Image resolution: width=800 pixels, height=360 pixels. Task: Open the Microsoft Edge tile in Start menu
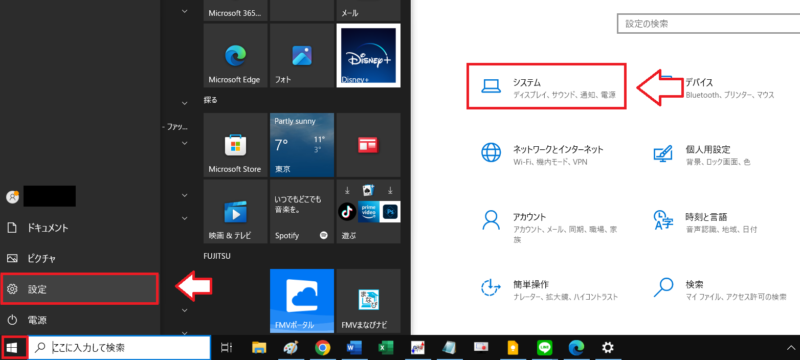(x=235, y=56)
